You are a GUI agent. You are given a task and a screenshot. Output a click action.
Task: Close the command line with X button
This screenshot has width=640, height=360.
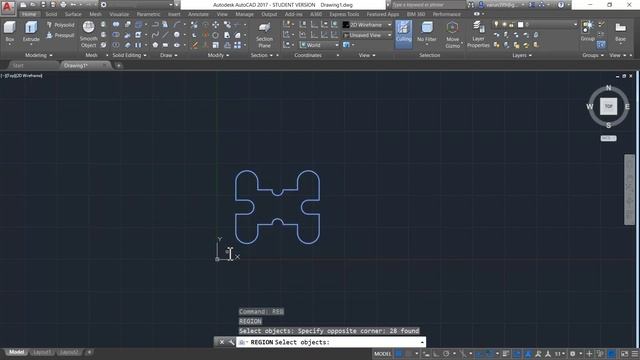222,342
